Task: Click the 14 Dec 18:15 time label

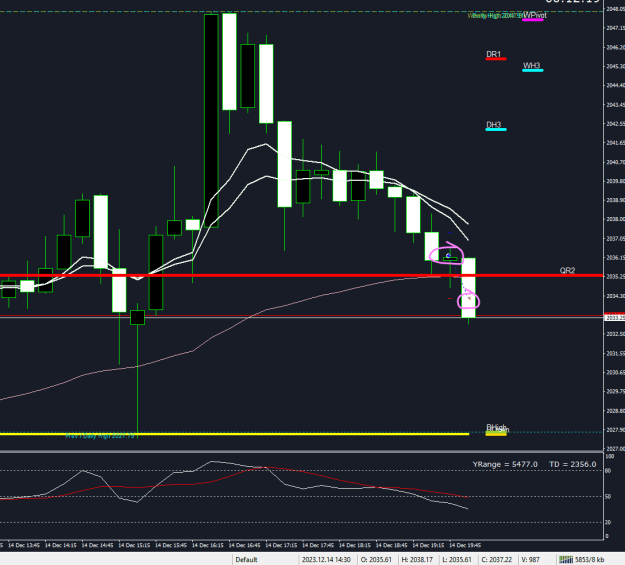Action: point(355,545)
